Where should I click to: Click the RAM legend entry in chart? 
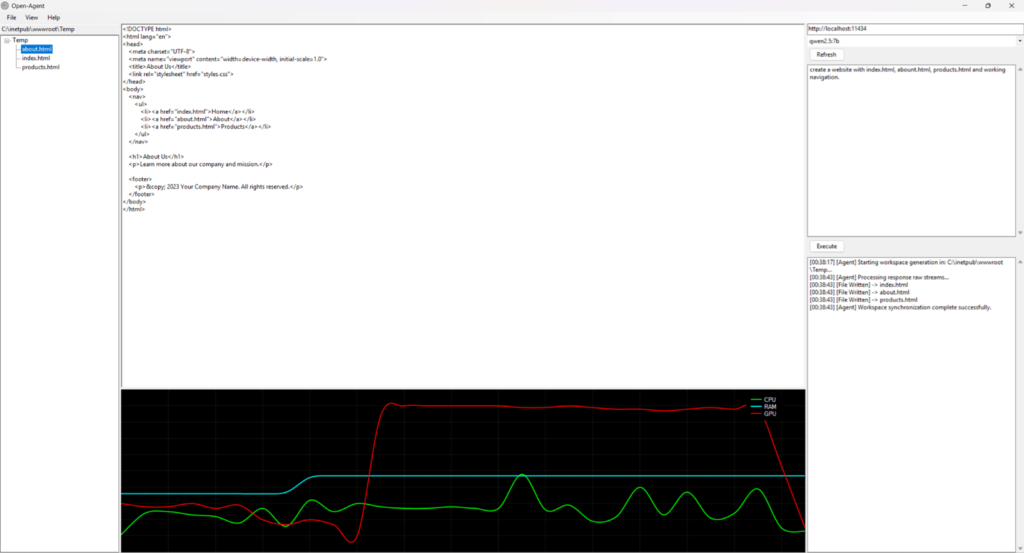763,407
